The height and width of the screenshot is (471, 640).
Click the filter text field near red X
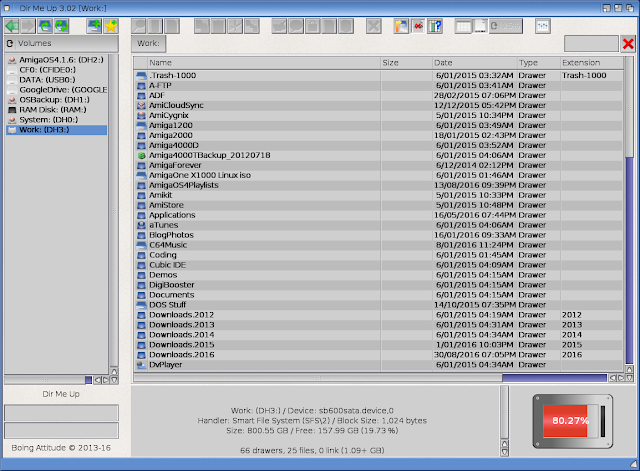click(591, 43)
